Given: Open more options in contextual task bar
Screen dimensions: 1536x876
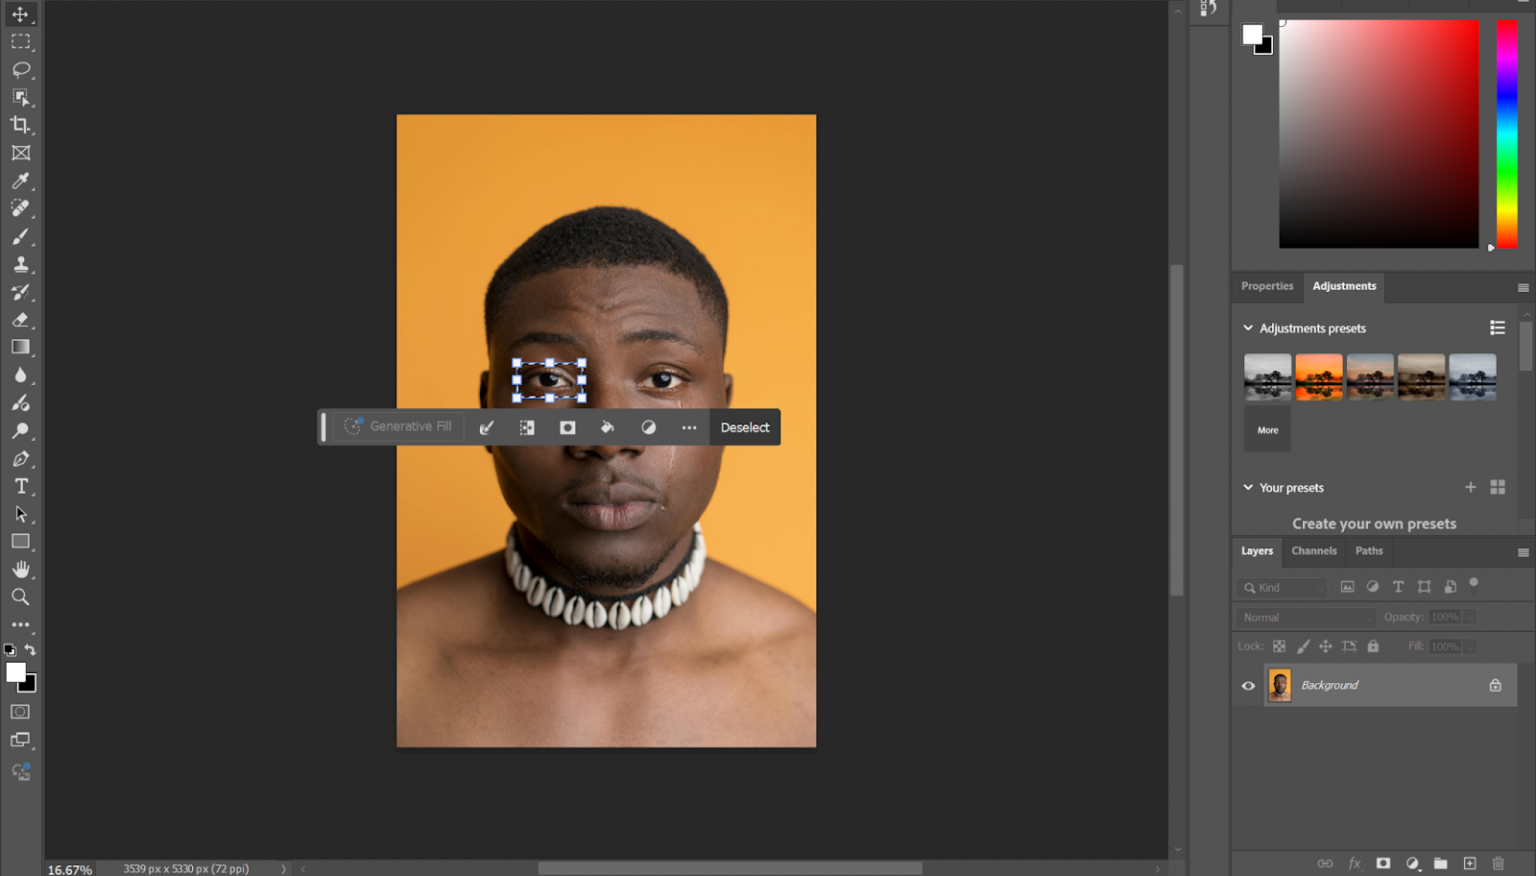Looking at the screenshot, I should (689, 427).
